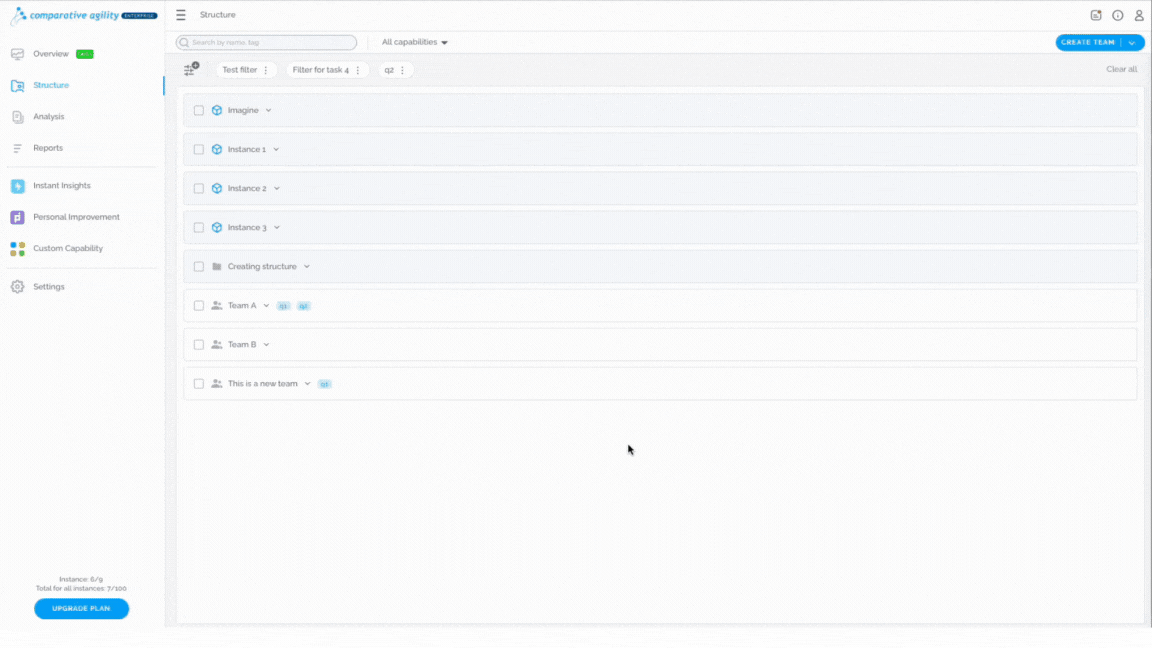Expand the Creating structure chevron
Image resolution: width=1152 pixels, height=648 pixels.
306,267
